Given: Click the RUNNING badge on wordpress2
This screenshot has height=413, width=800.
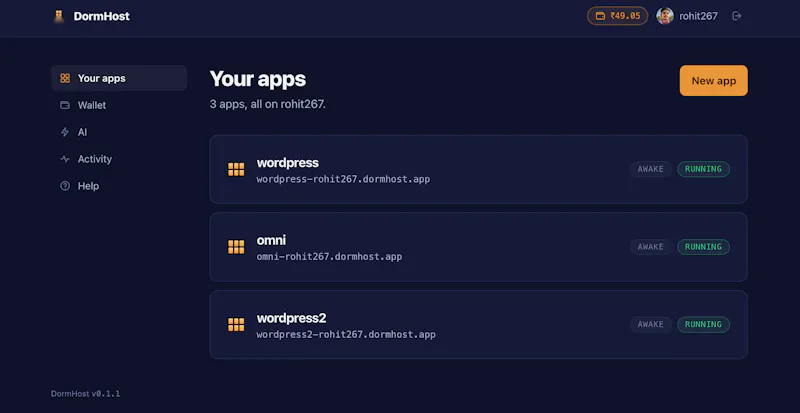Looking at the screenshot, I should click(703, 324).
